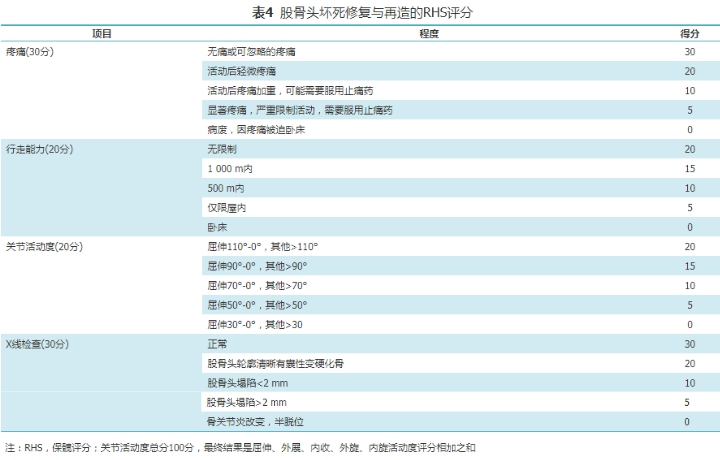Click score 15 in the 屈伸90°-0° row
Screen dimensions: 720x460
point(690,266)
